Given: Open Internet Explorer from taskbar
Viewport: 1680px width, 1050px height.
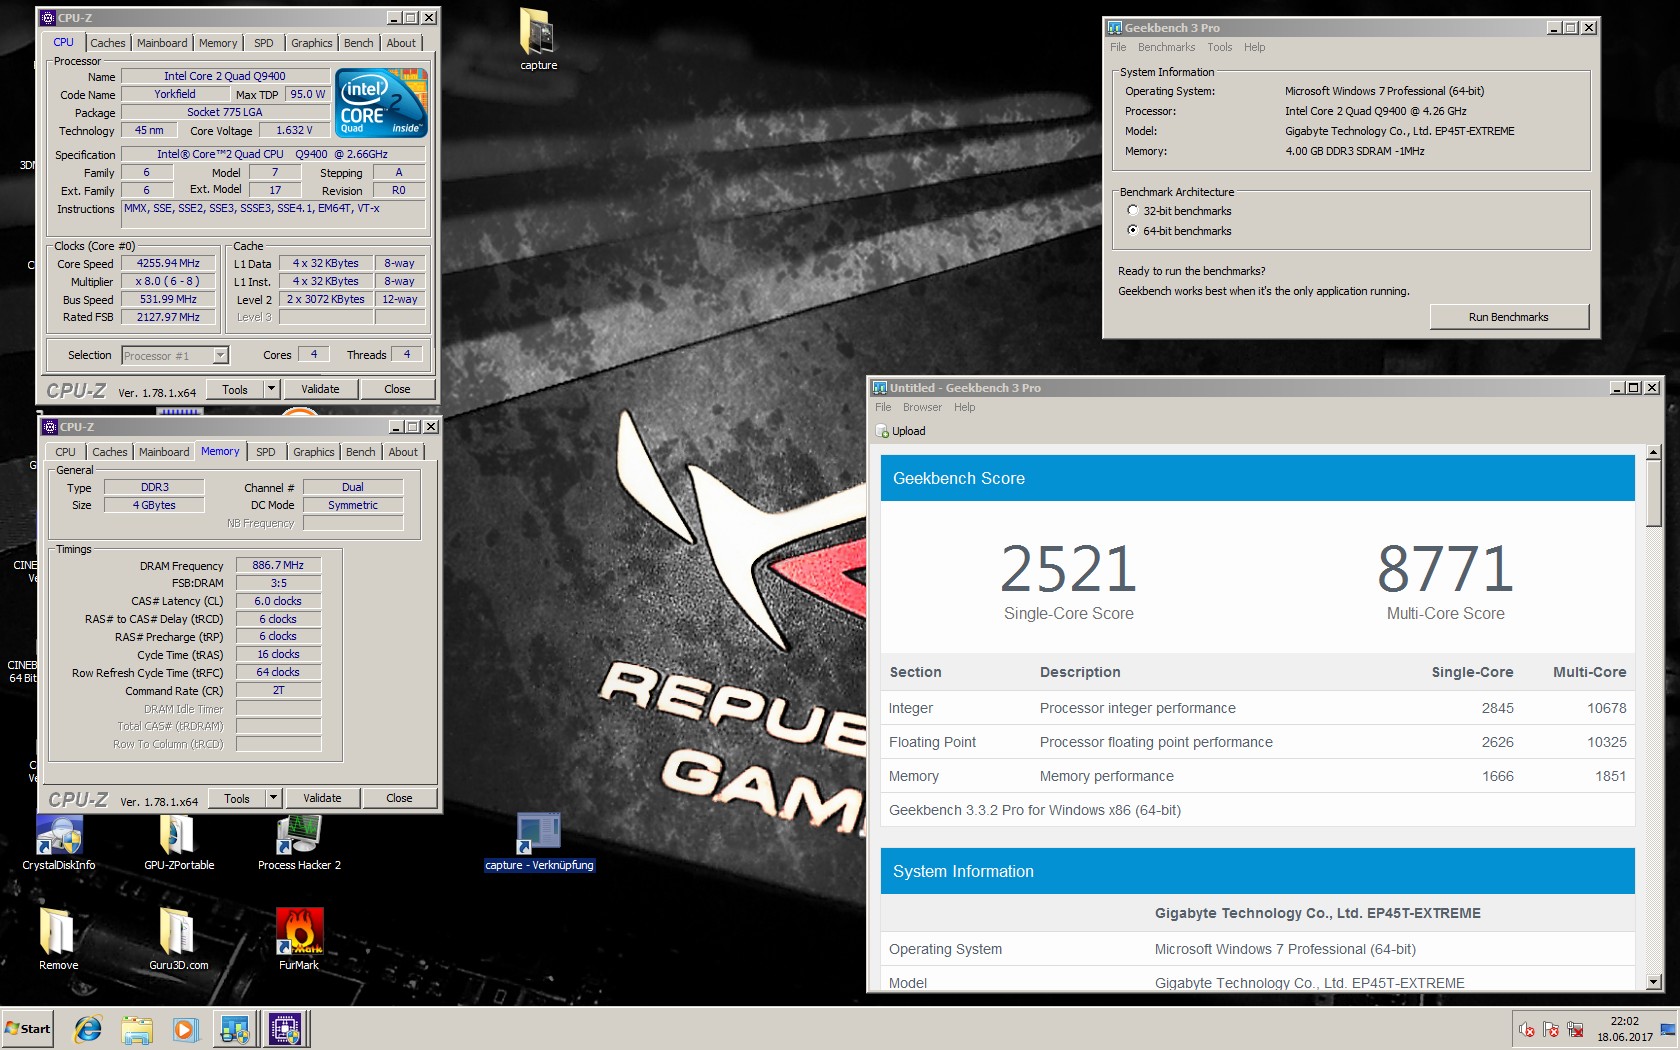Looking at the screenshot, I should coord(88,1028).
